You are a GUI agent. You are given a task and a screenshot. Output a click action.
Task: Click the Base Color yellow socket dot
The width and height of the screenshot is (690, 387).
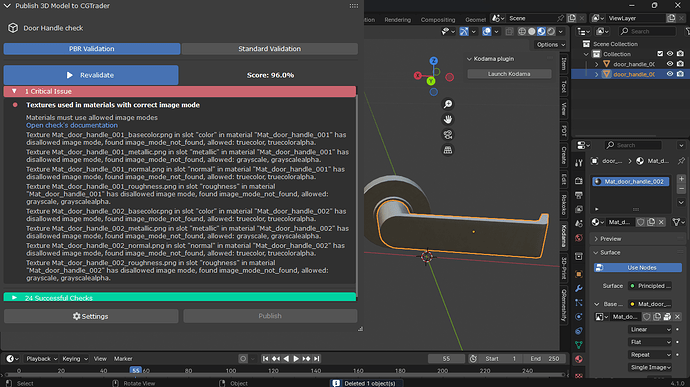coord(632,304)
